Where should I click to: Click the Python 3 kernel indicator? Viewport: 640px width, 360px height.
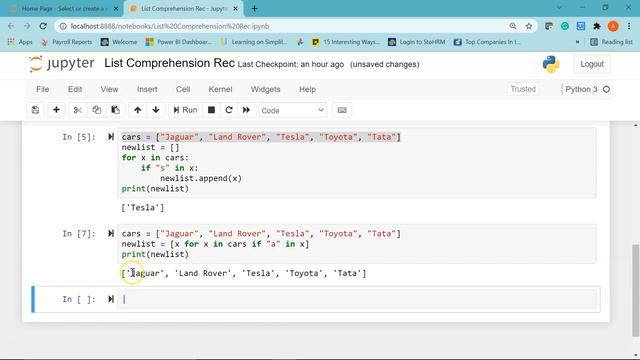pos(587,89)
